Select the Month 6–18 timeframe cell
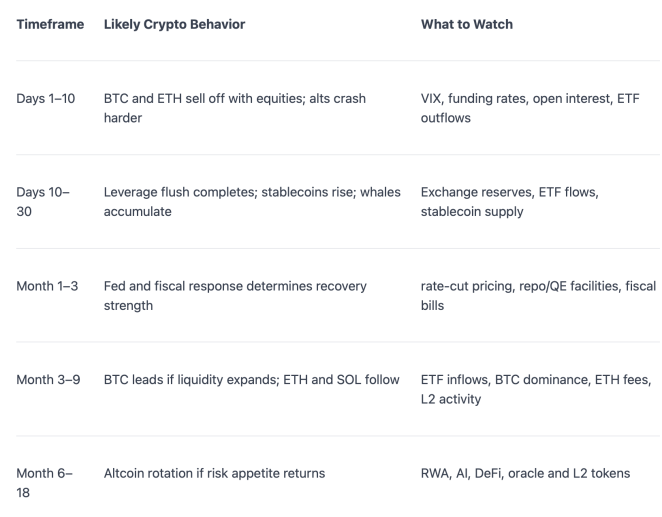This screenshot has width=662, height=517. tap(44, 483)
